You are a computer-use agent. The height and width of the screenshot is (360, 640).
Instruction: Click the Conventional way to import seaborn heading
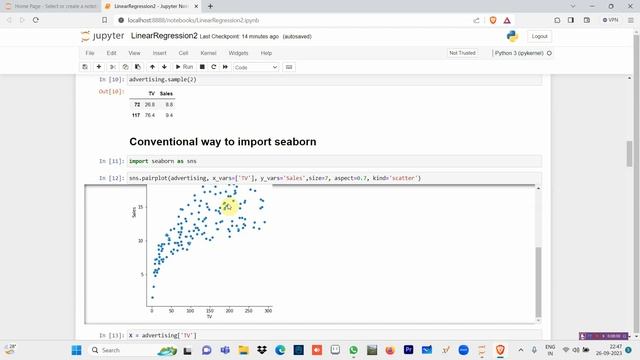[223, 142]
